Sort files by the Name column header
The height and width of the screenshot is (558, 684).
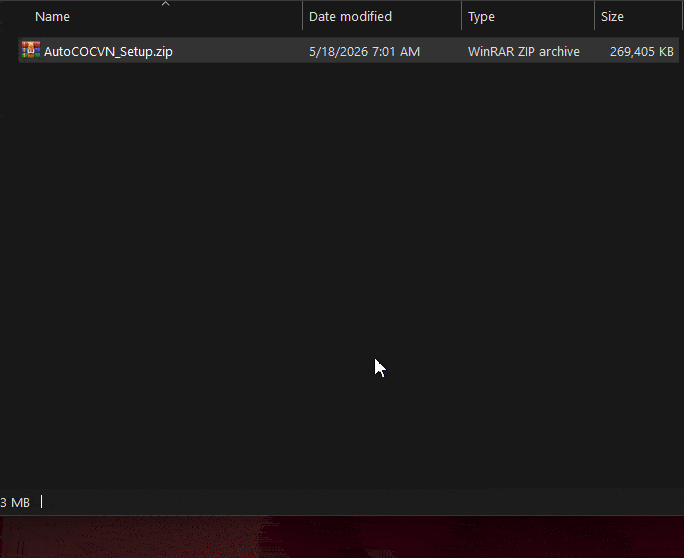click(x=52, y=17)
